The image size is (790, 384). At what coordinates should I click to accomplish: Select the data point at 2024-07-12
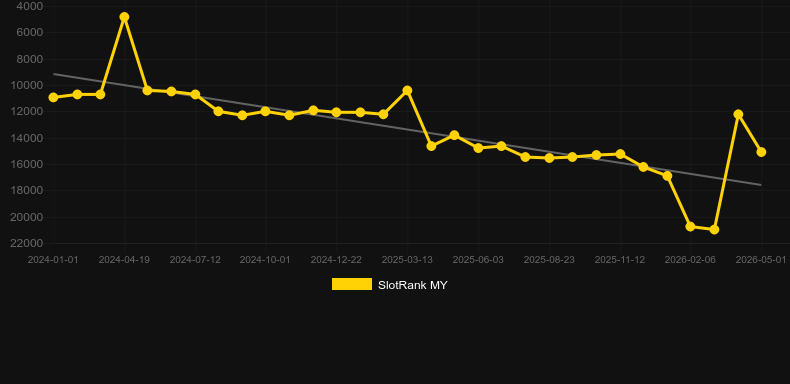point(195,94)
